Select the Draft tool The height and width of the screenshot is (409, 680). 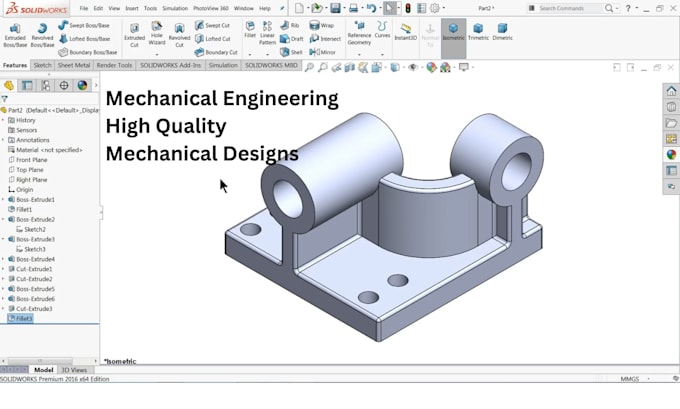(x=291, y=39)
